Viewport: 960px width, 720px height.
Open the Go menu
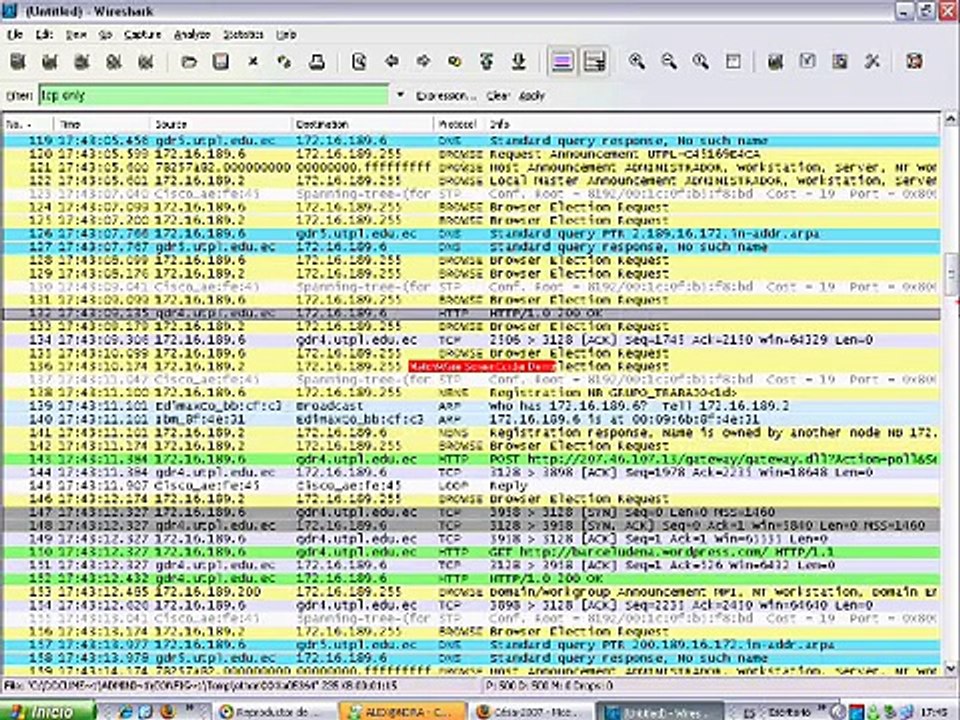point(105,35)
